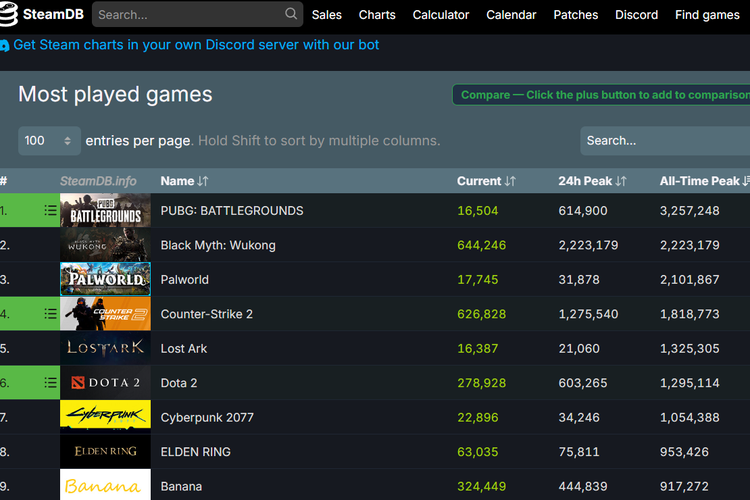Click the magnifier icon in the top search bar
Image resolution: width=750 pixels, height=500 pixels.
pos(291,14)
